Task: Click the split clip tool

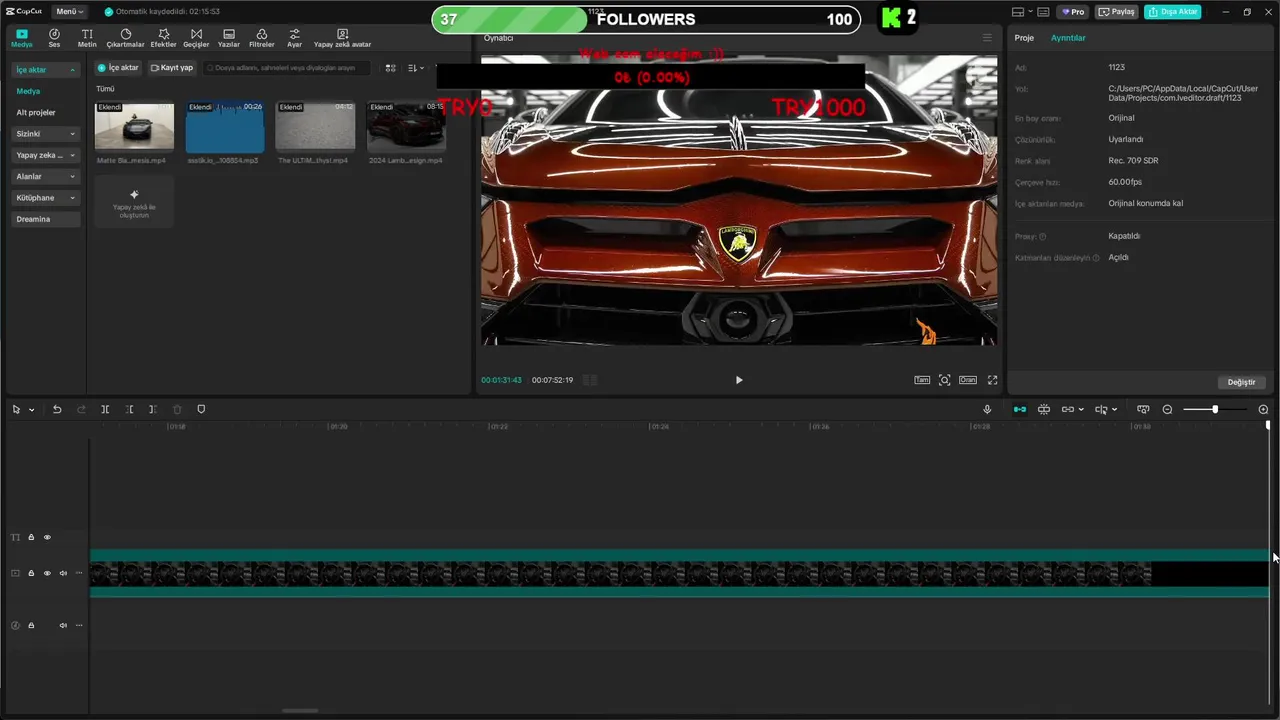Action: 105,409
